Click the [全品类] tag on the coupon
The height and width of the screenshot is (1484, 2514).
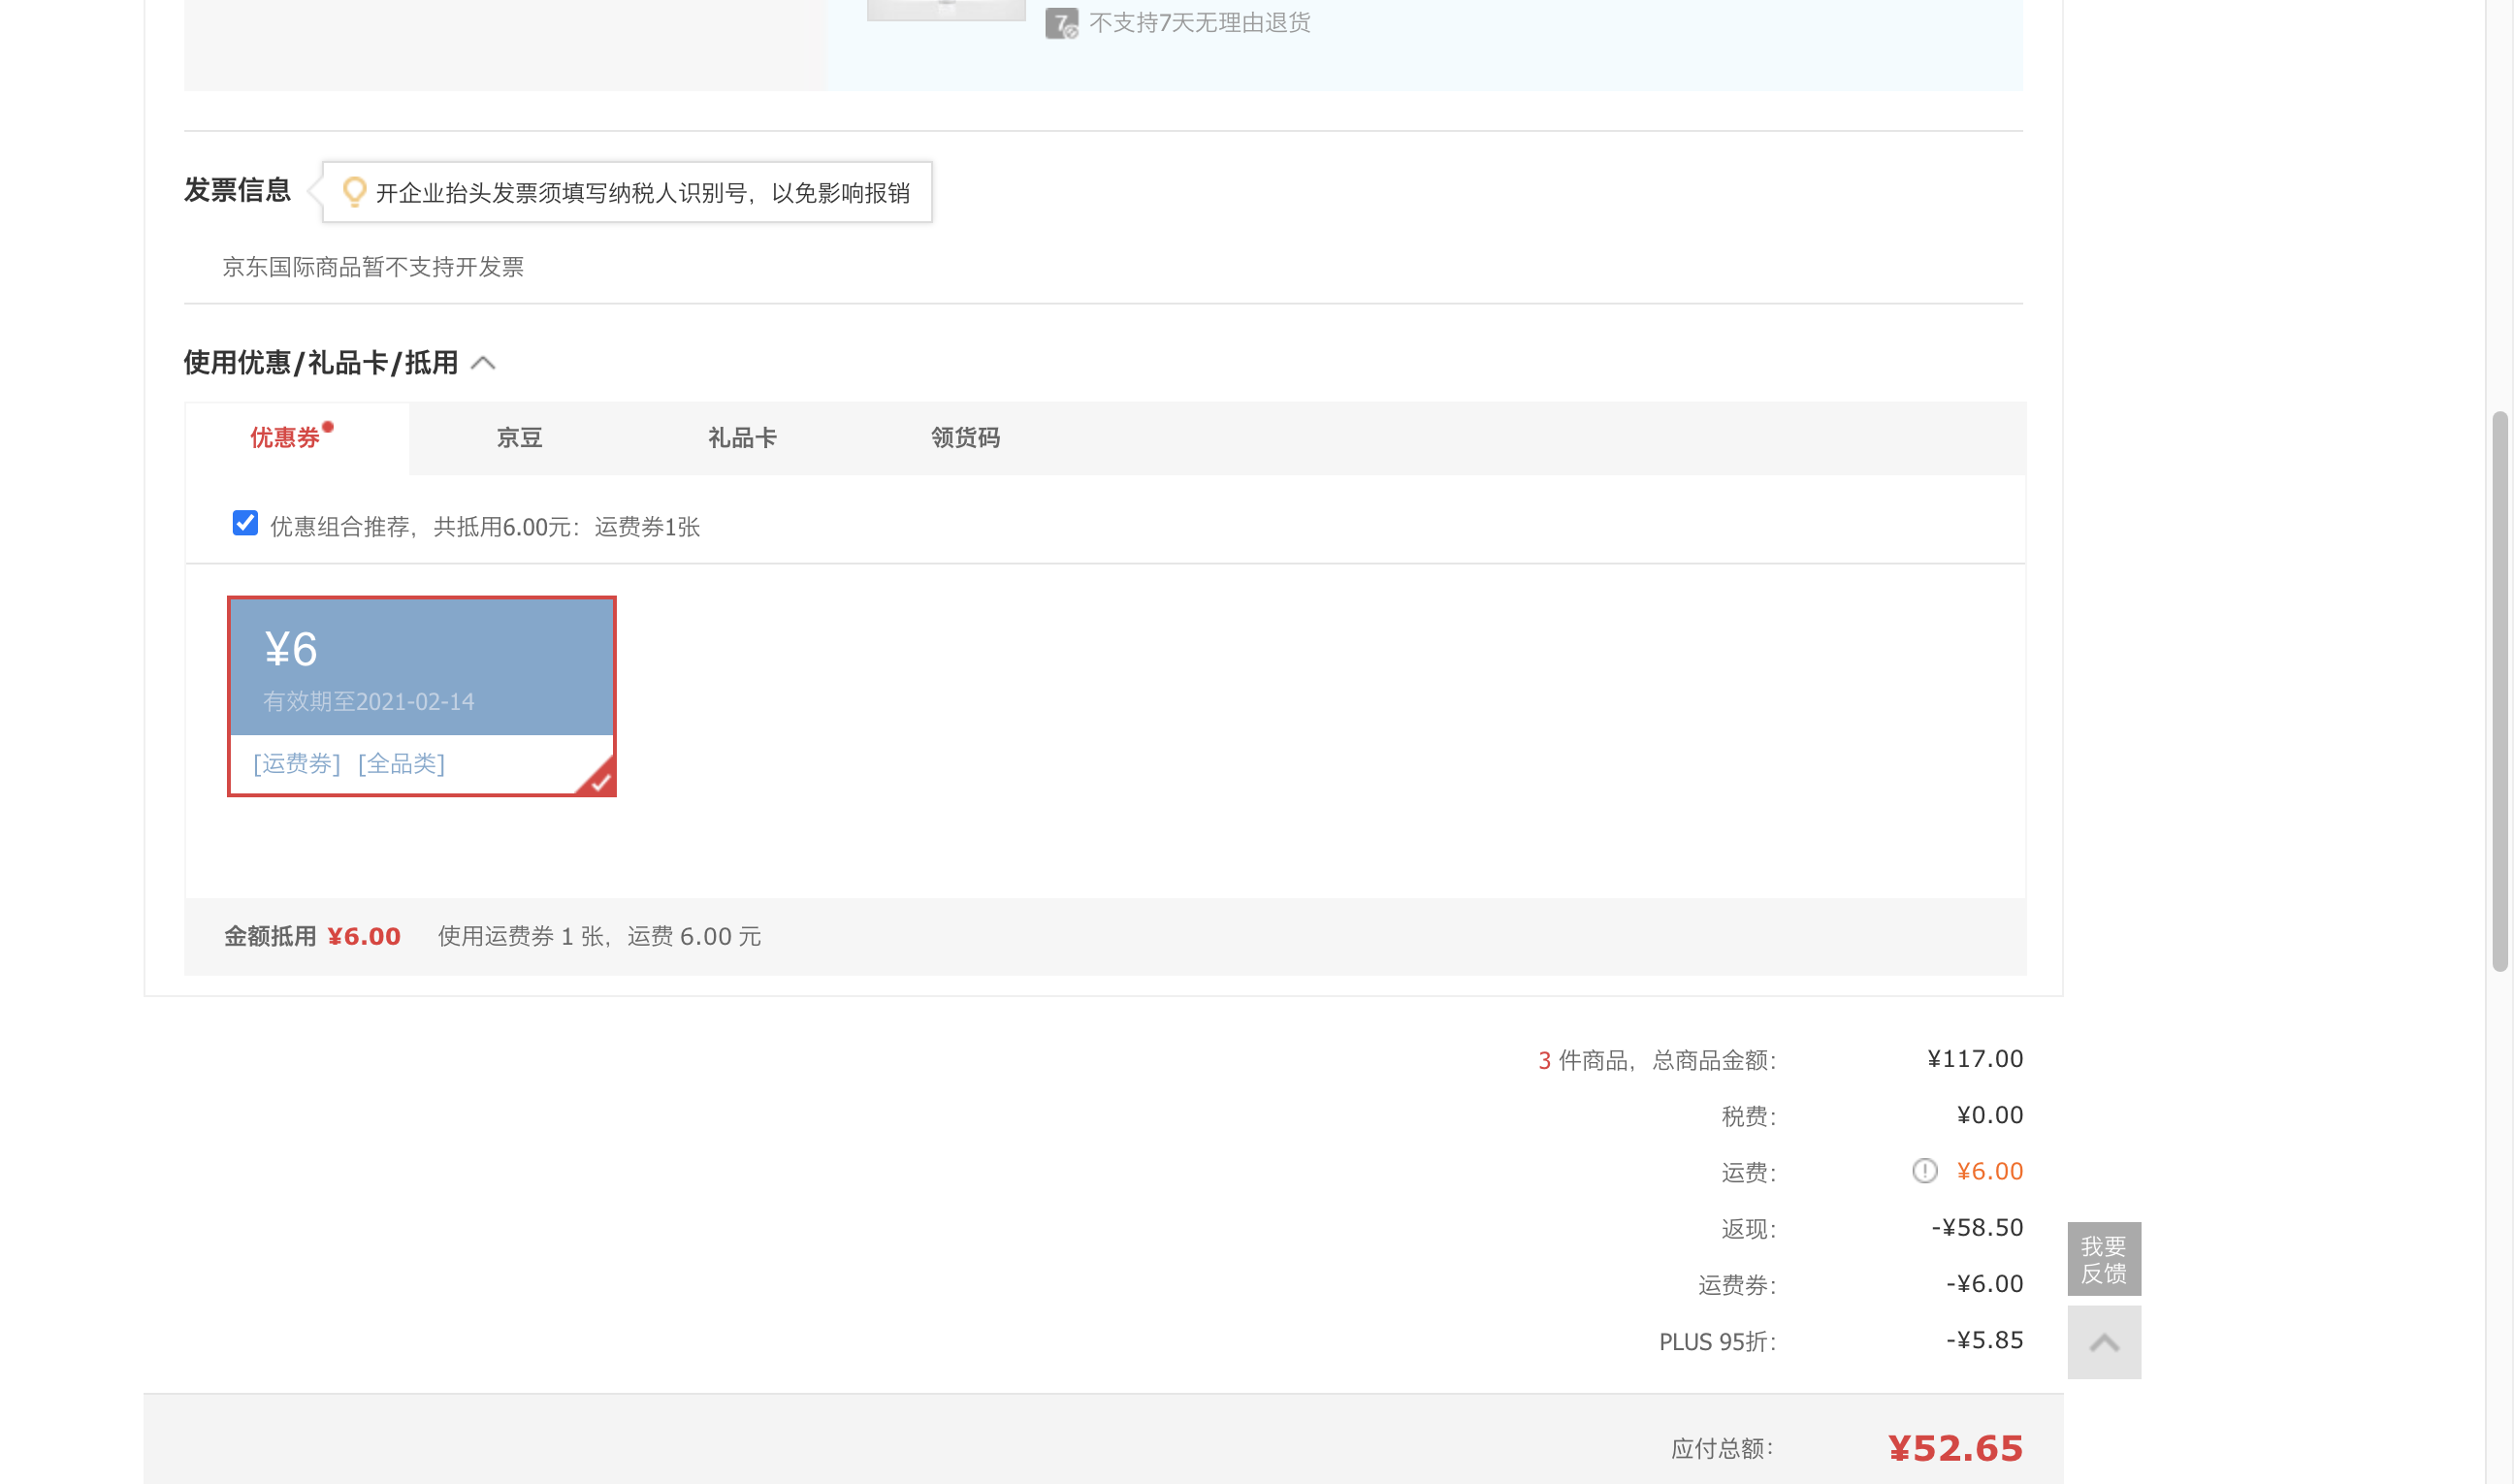[401, 764]
